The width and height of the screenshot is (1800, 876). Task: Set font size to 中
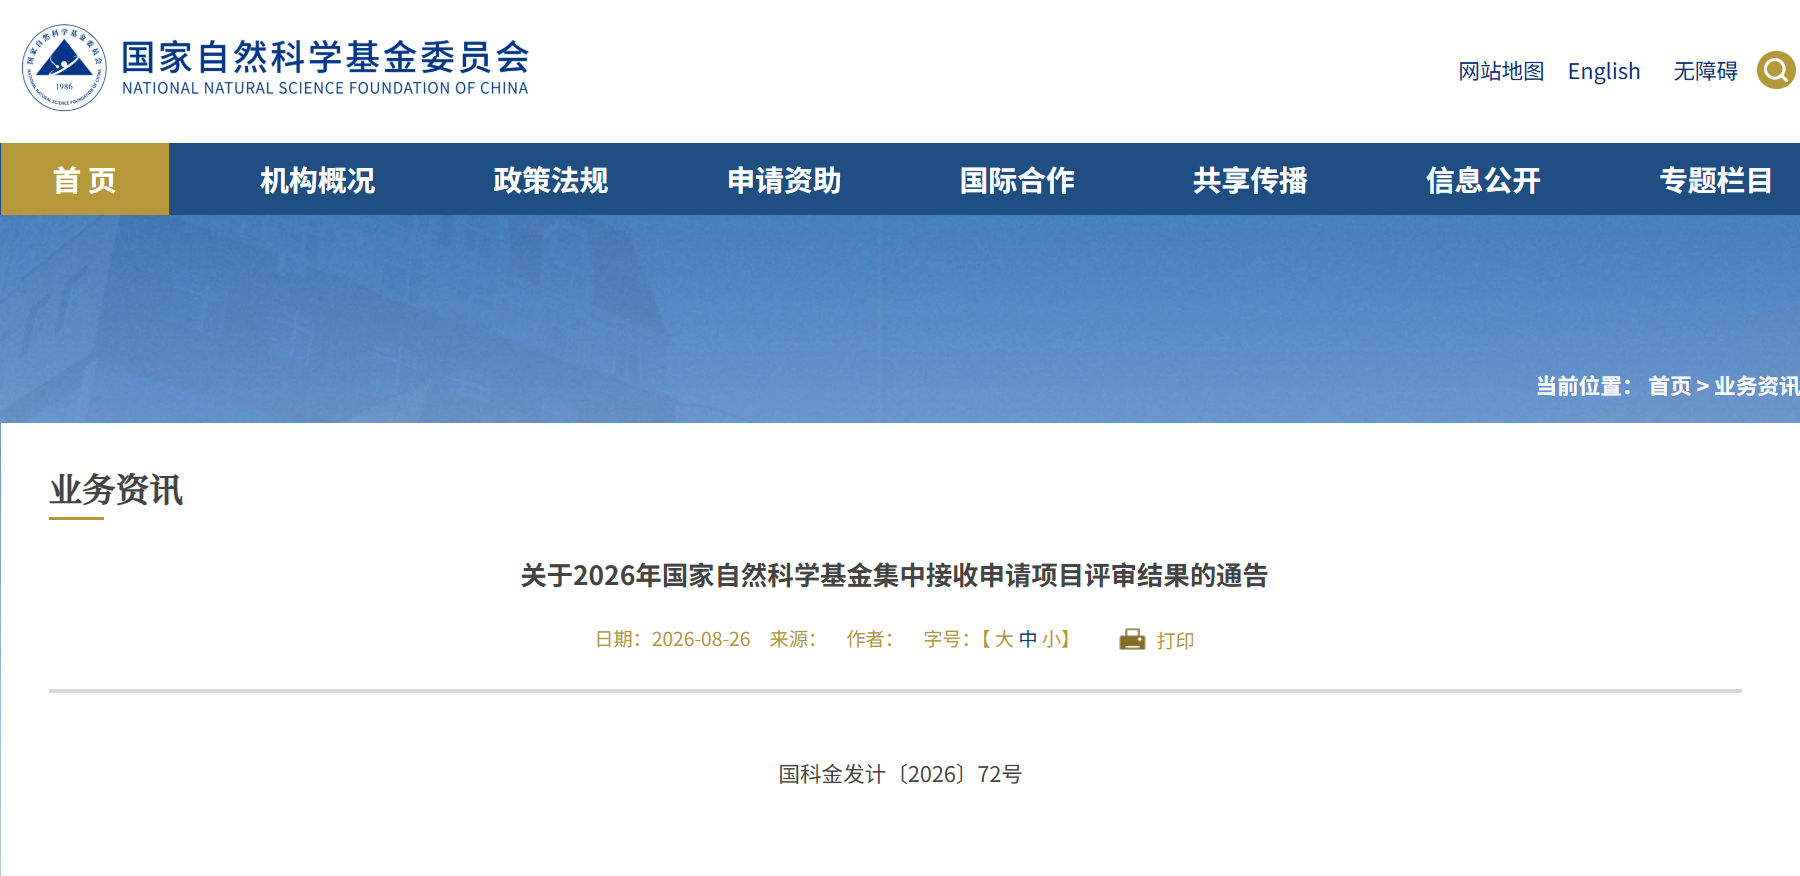pyautogui.click(x=1028, y=639)
